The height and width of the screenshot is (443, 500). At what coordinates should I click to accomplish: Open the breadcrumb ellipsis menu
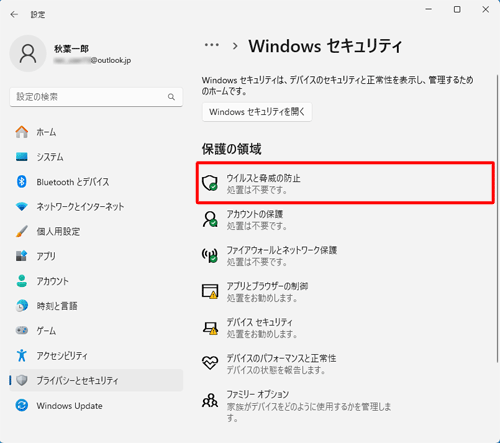point(212,45)
